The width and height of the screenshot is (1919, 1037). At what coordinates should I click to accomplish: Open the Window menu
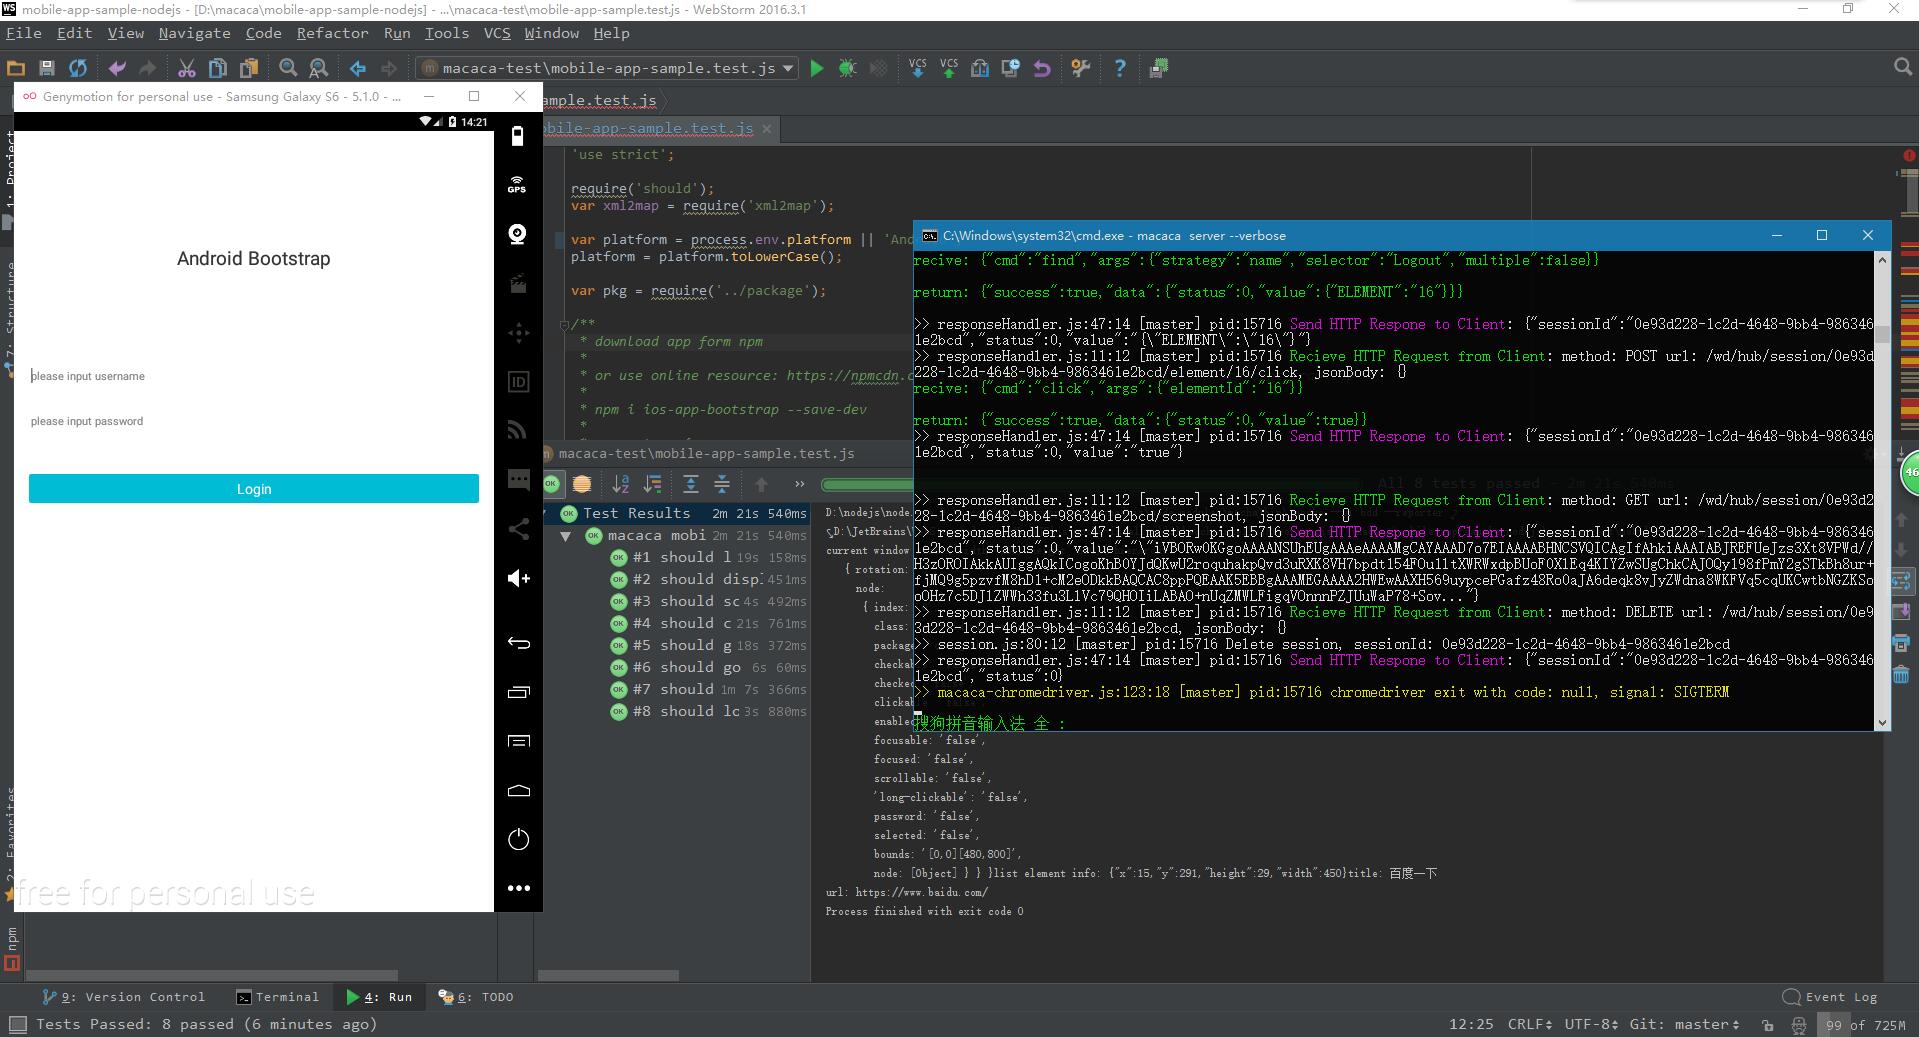click(x=552, y=33)
